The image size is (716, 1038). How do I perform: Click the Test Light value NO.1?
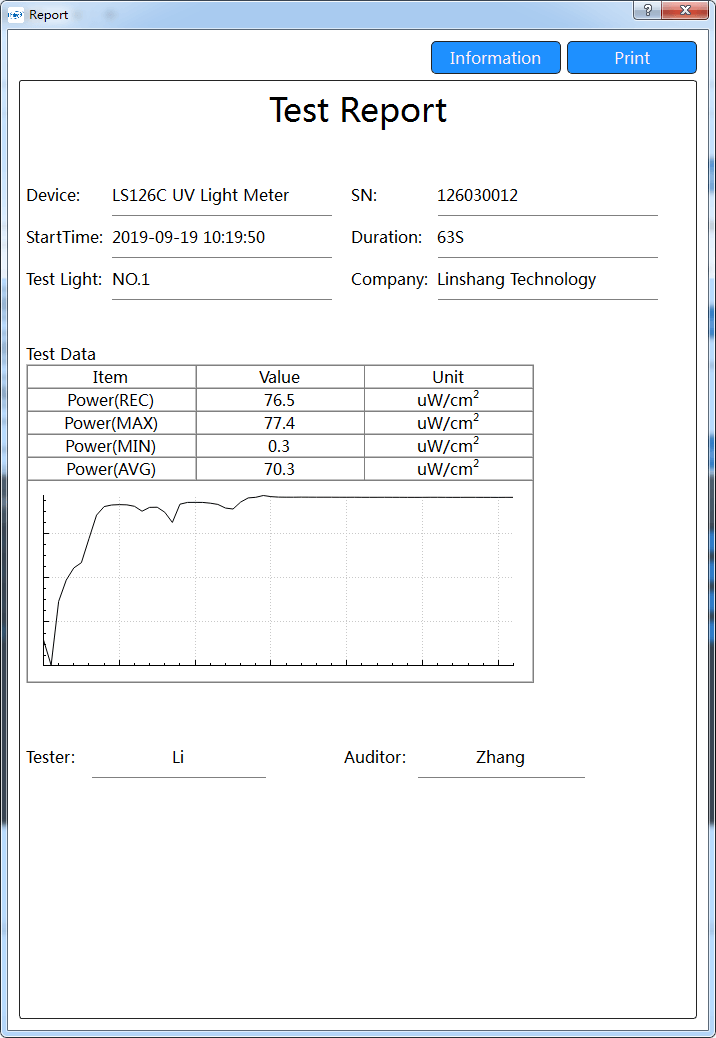pyautogui.click(x=131, y=279)
